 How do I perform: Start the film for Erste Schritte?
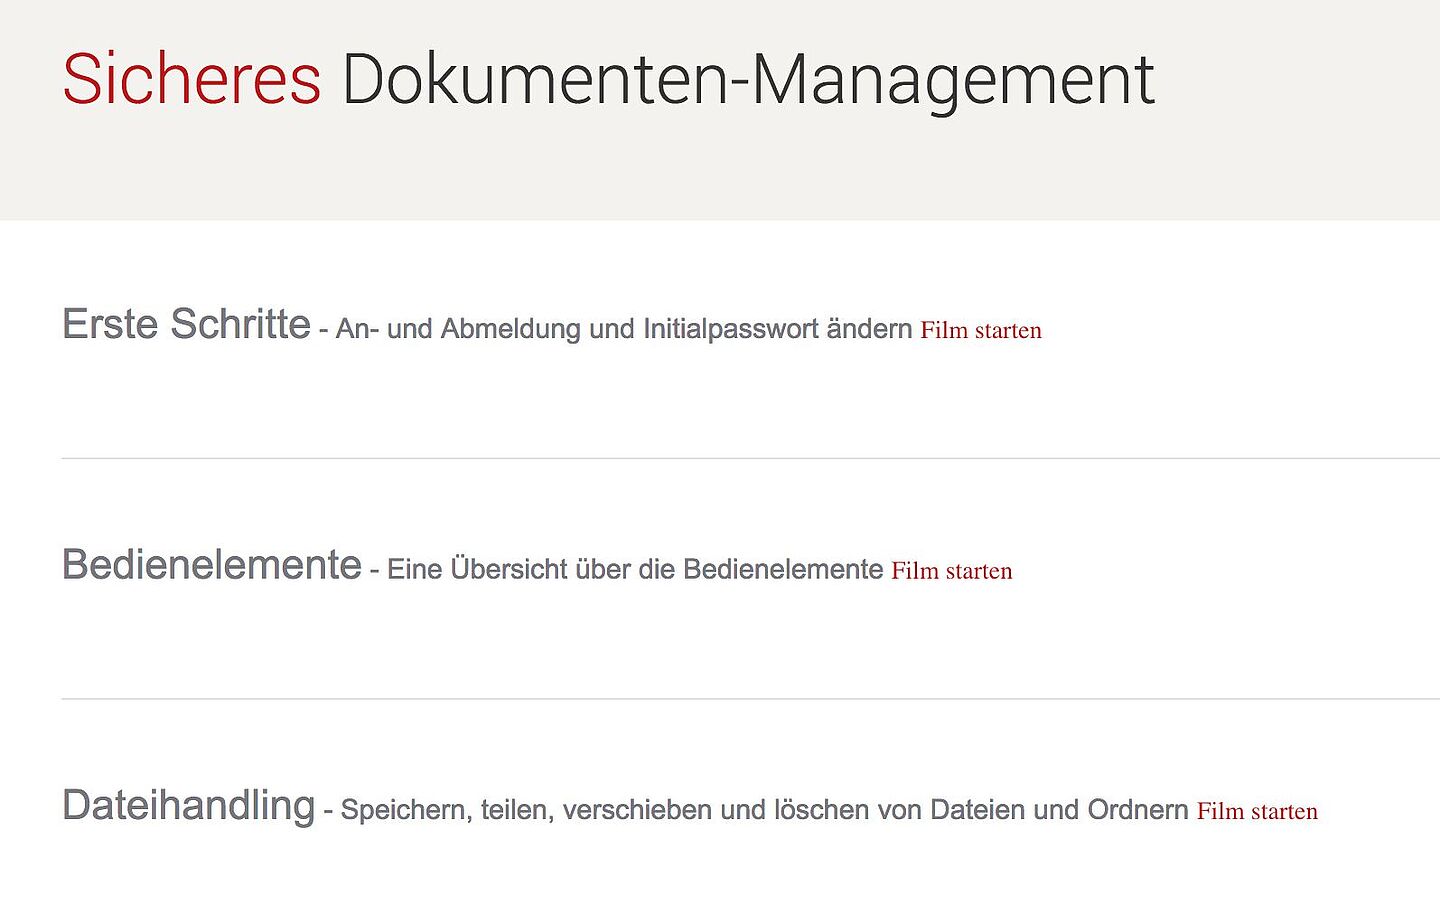coord(981,330)
